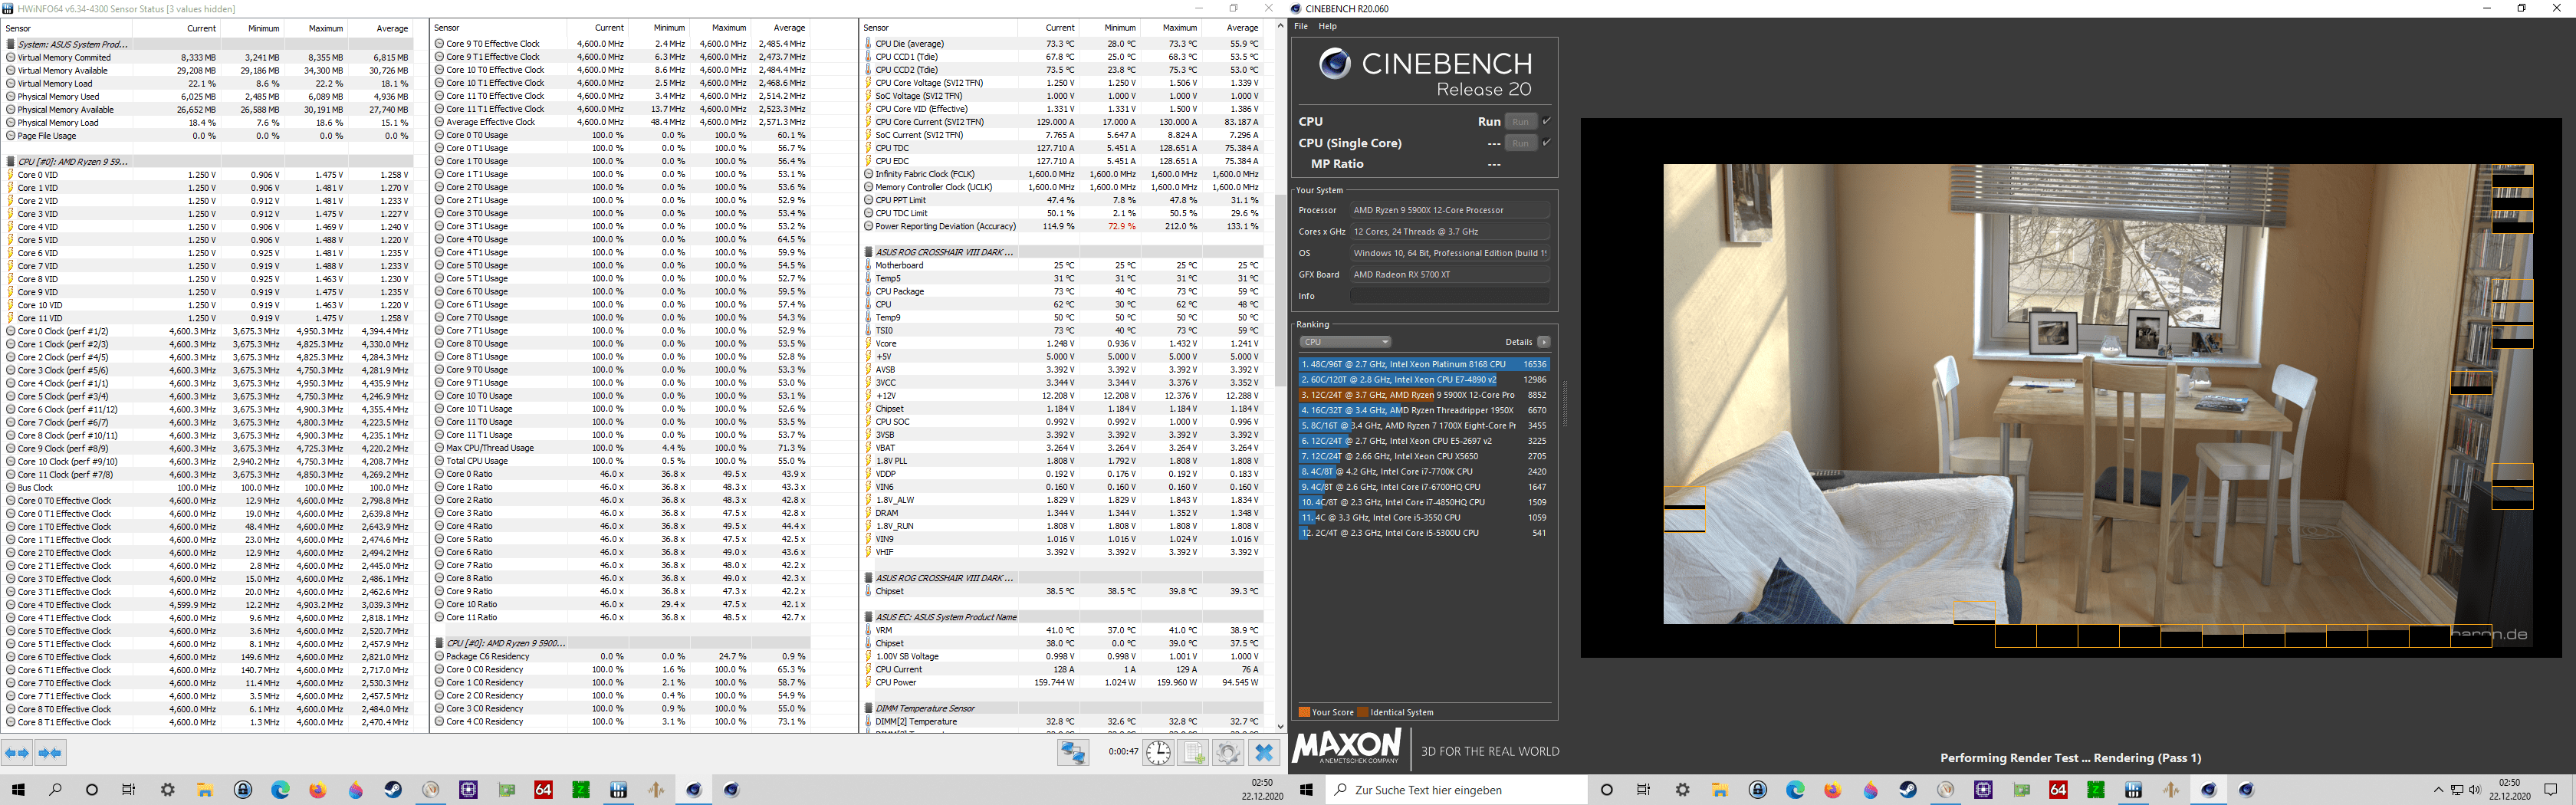Open volume control in the system tray
2576x805 pixels.
coord(2475,790)
